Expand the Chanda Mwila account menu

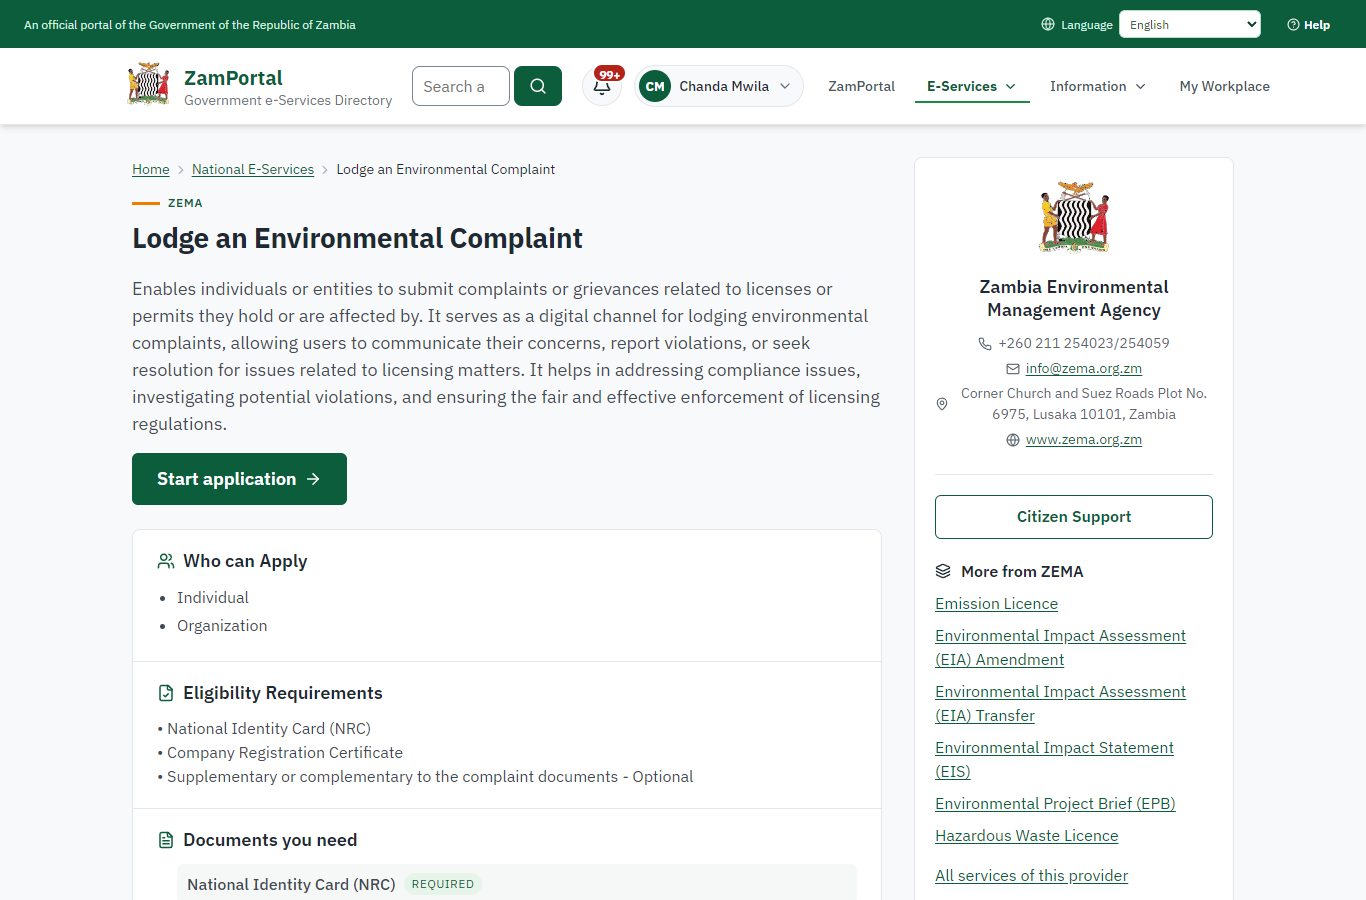[719, 86]
